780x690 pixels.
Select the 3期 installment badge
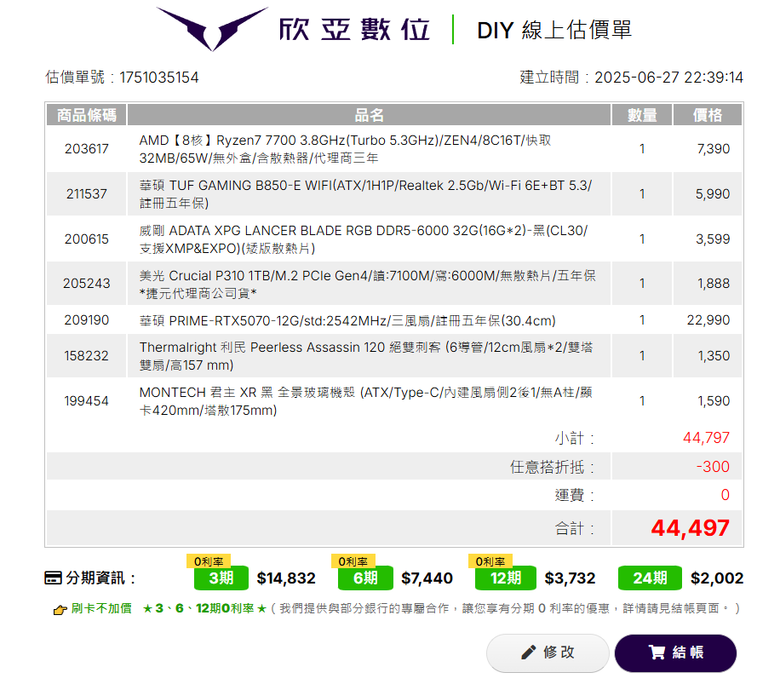point(221,578)
